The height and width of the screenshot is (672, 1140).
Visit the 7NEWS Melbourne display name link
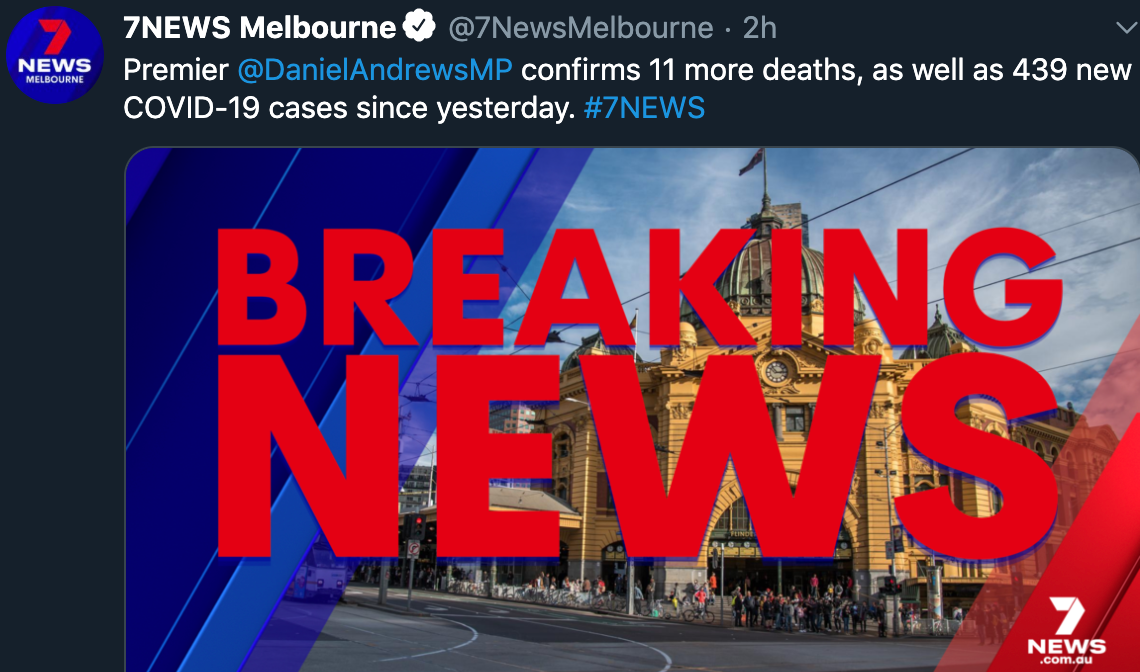coord(260,28)
